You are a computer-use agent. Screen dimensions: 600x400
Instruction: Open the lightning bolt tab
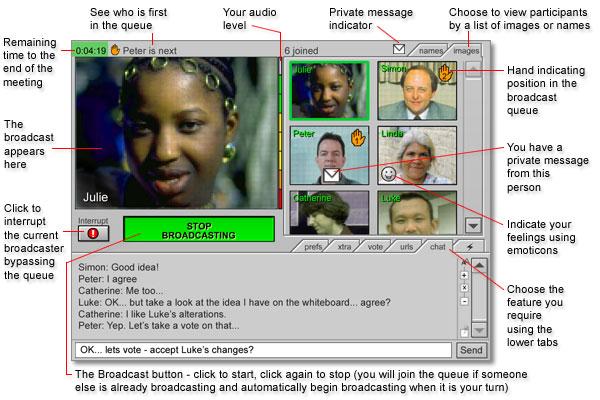pyautogui.click(x=469, y=246)
